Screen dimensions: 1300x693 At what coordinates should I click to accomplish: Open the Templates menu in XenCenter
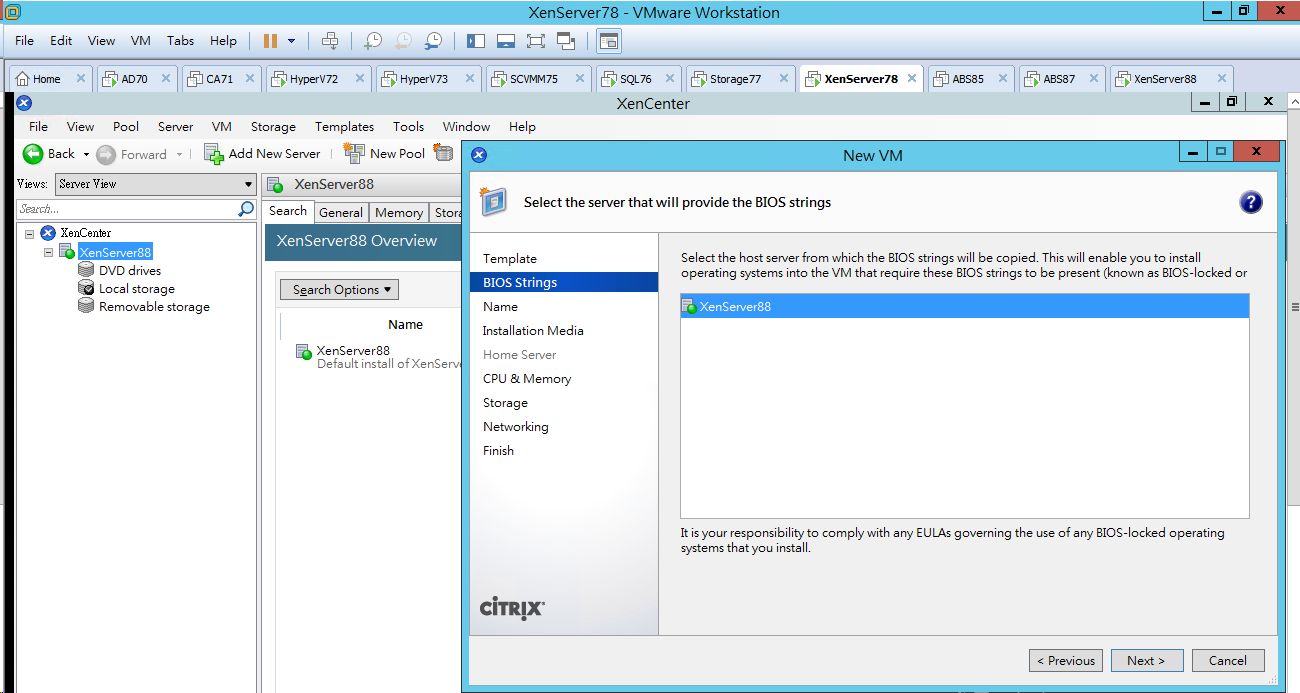(344, 127)
